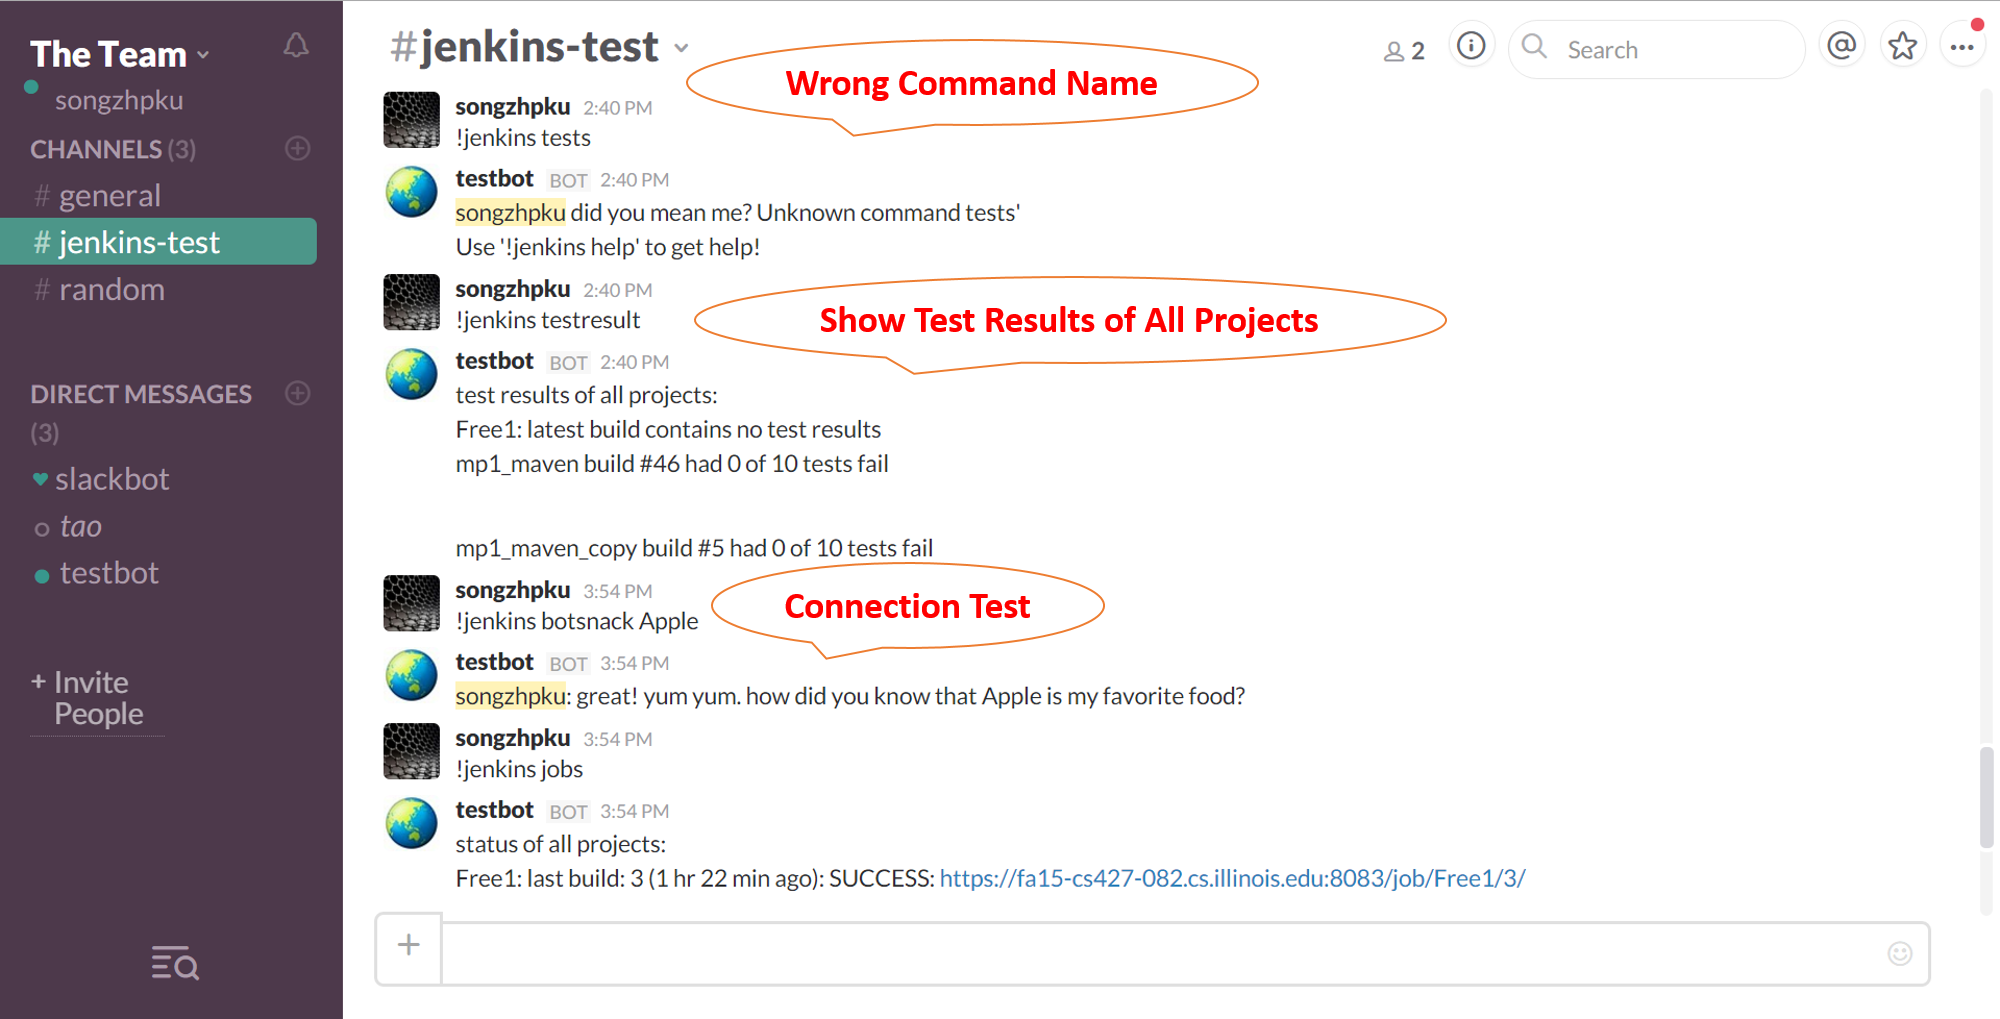Open more options ellipsis menu
This screenshot has width=2000, height=1019.
click(1963, 46)
